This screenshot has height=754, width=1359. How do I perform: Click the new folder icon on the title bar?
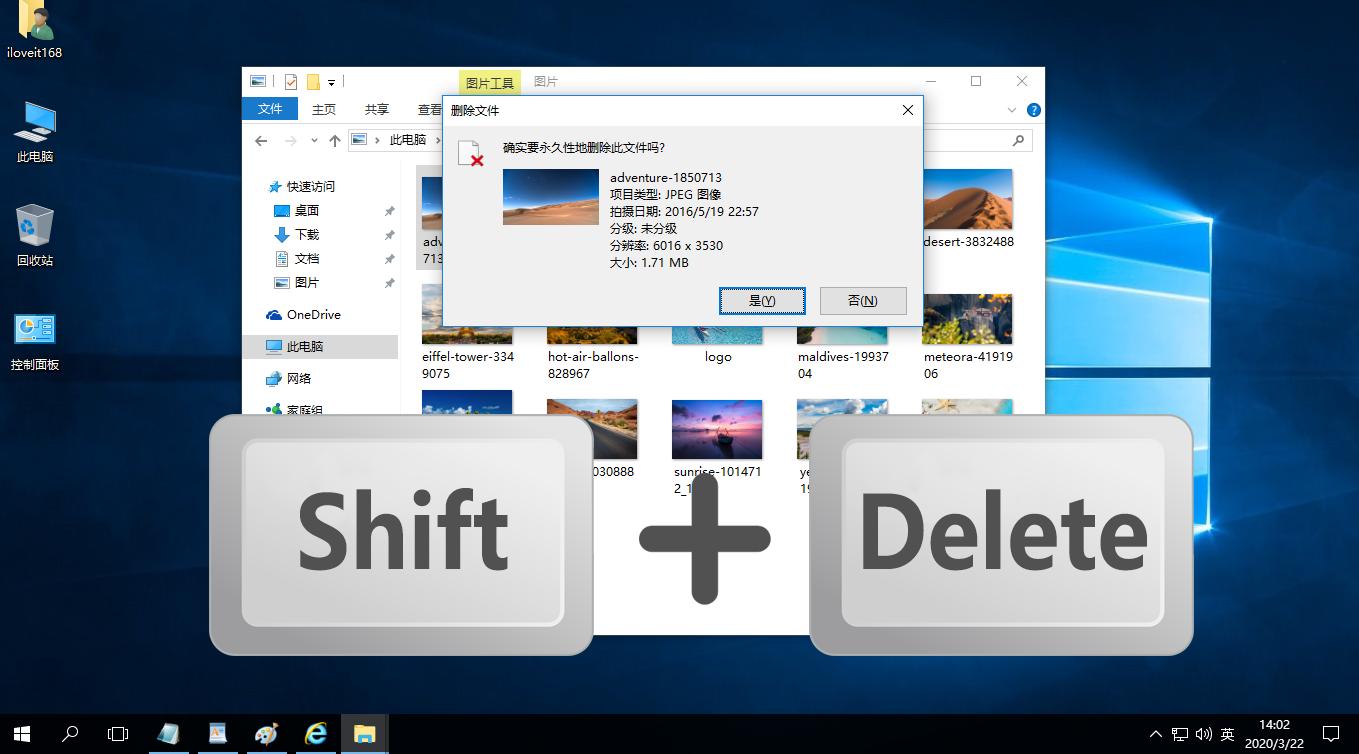[313, 81]
